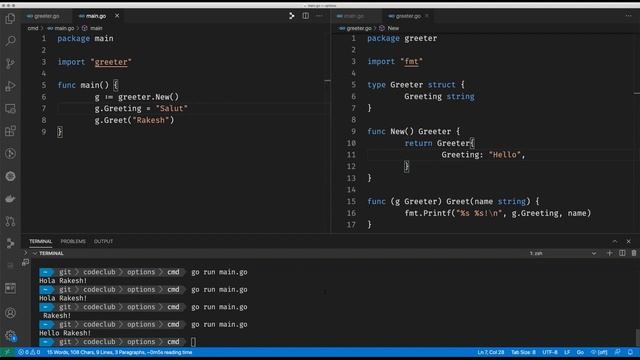The height and width of the screenshot is (360, 640).
Task: Click greeter.New() call on line 6
Action: tap(148, 97)
